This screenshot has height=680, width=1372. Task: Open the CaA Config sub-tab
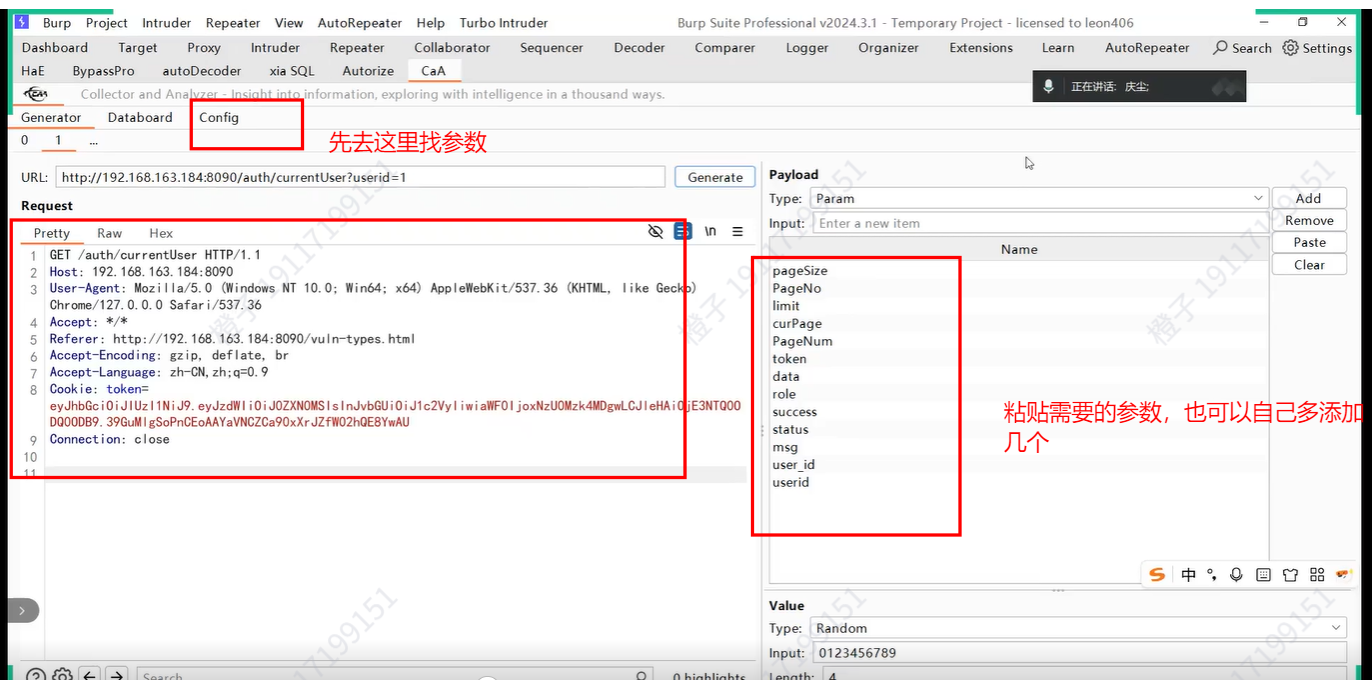click(x=219, y=117)
